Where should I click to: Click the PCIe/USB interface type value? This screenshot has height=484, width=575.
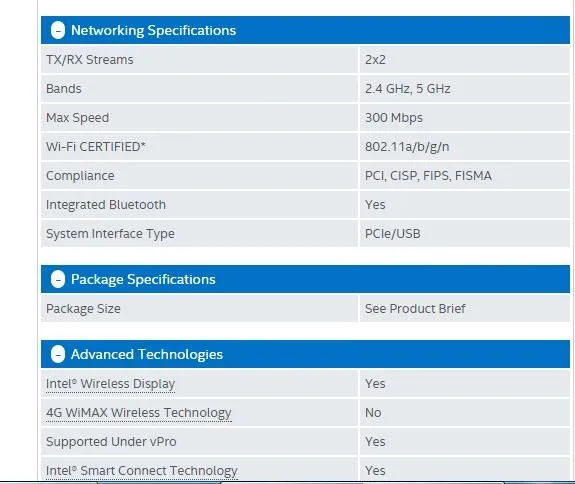pyautogui.click(x=392, y=234)
